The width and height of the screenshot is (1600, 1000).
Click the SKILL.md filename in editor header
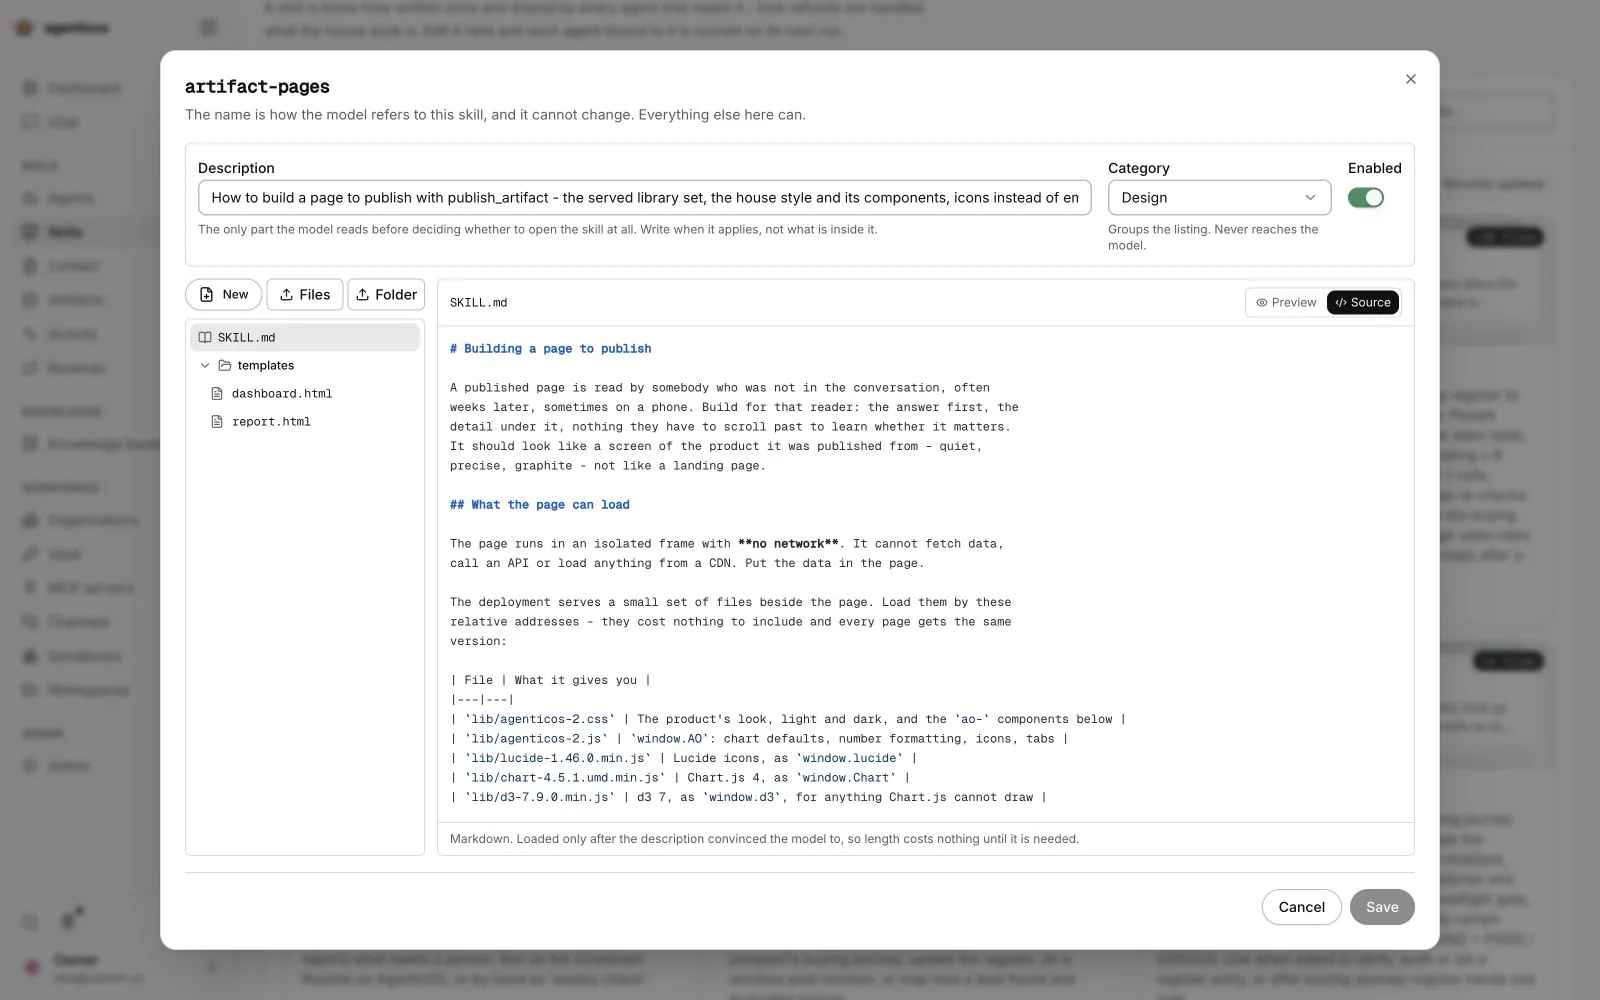pyautogui.click(x=478, y=303)
